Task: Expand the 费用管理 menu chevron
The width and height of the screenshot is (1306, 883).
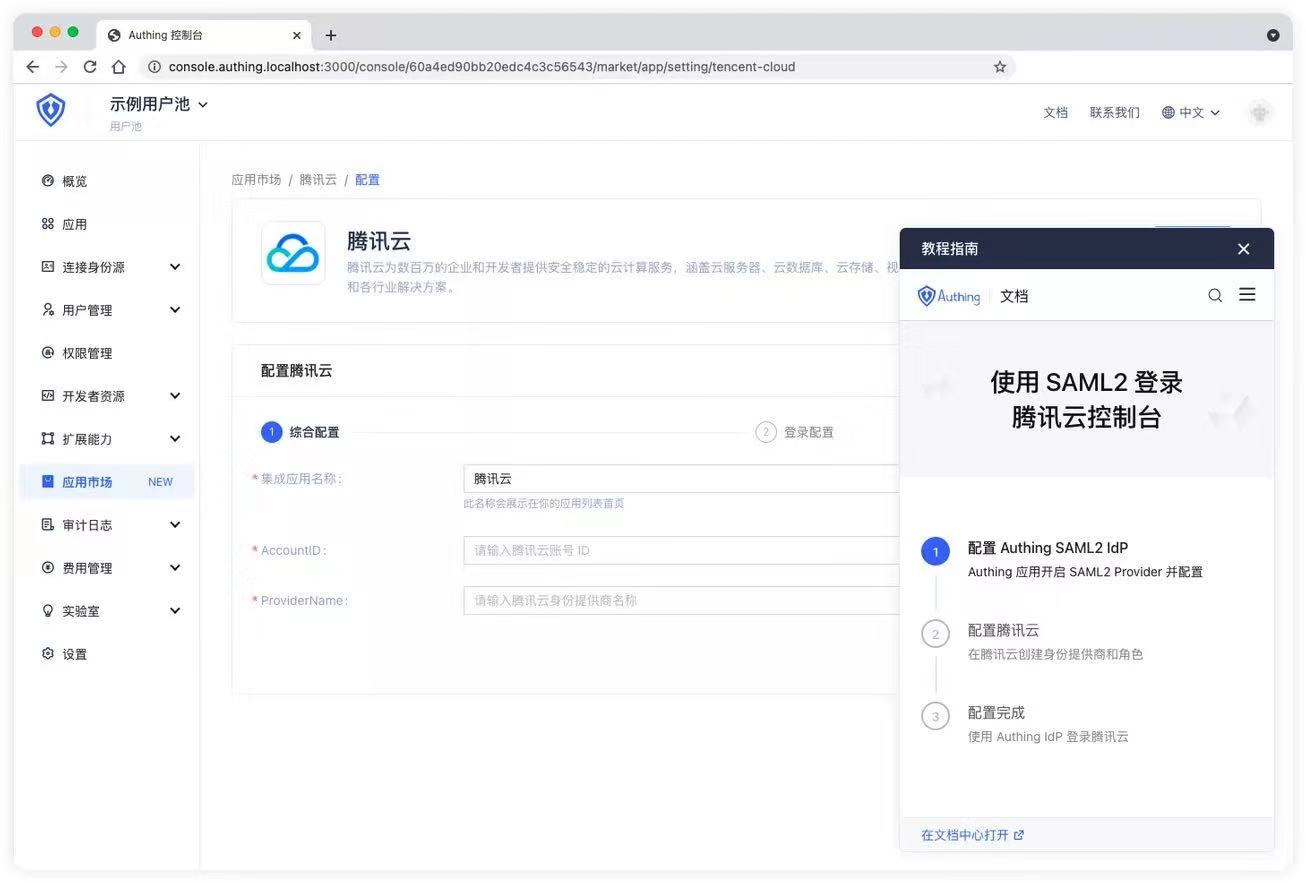Action: (175, 568)
